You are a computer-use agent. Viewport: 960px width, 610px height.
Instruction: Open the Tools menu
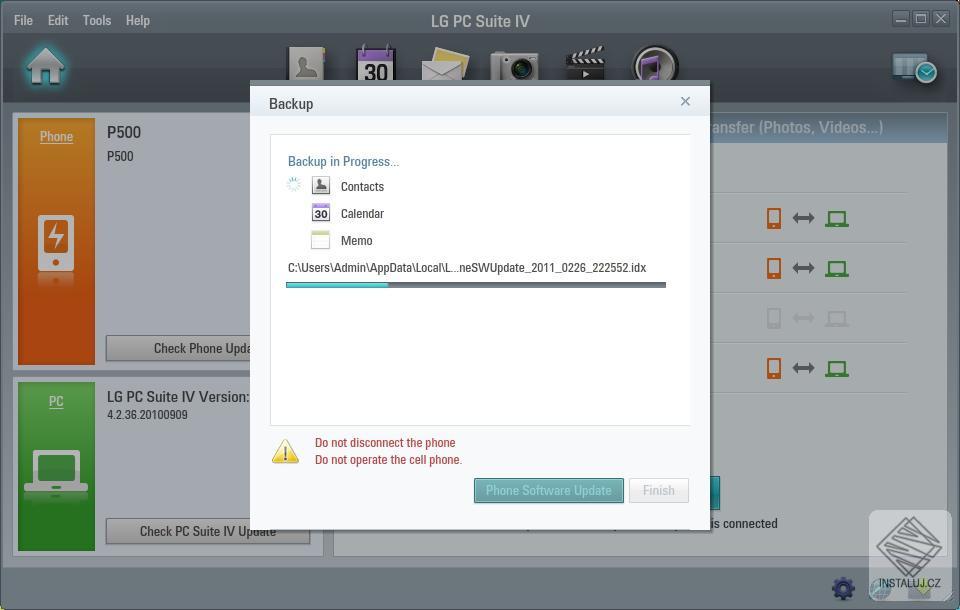click(96, 20)
